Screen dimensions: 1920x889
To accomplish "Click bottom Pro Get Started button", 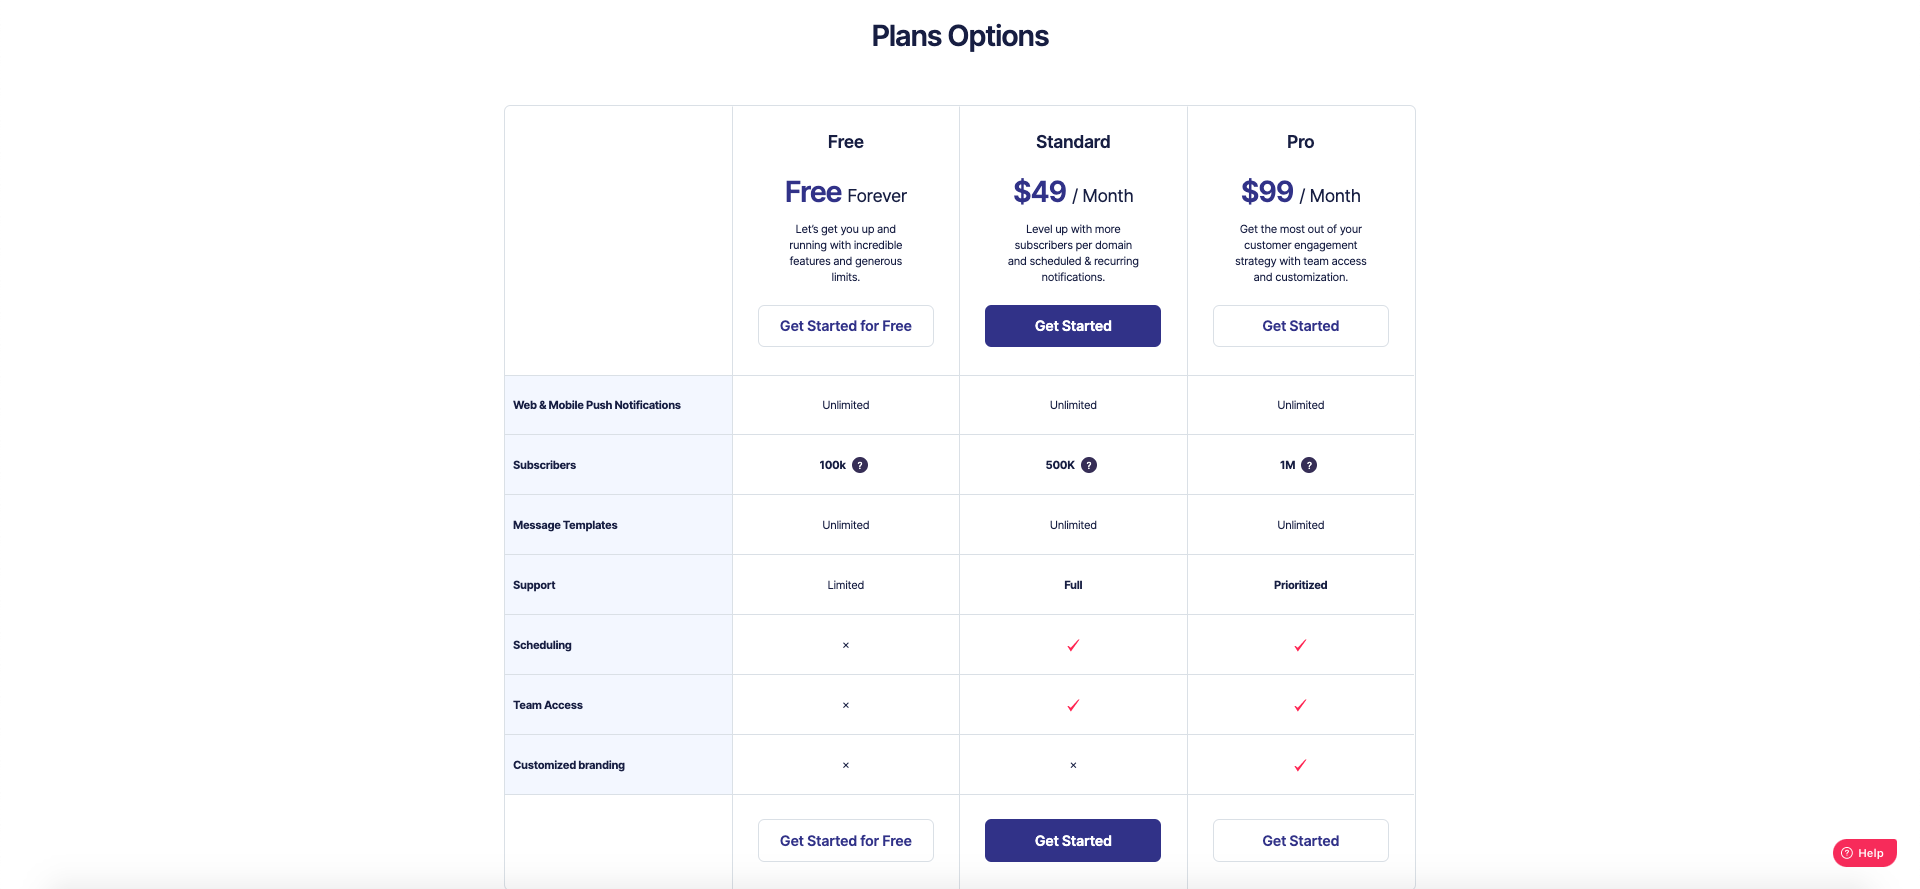I will coord(1300,841).
